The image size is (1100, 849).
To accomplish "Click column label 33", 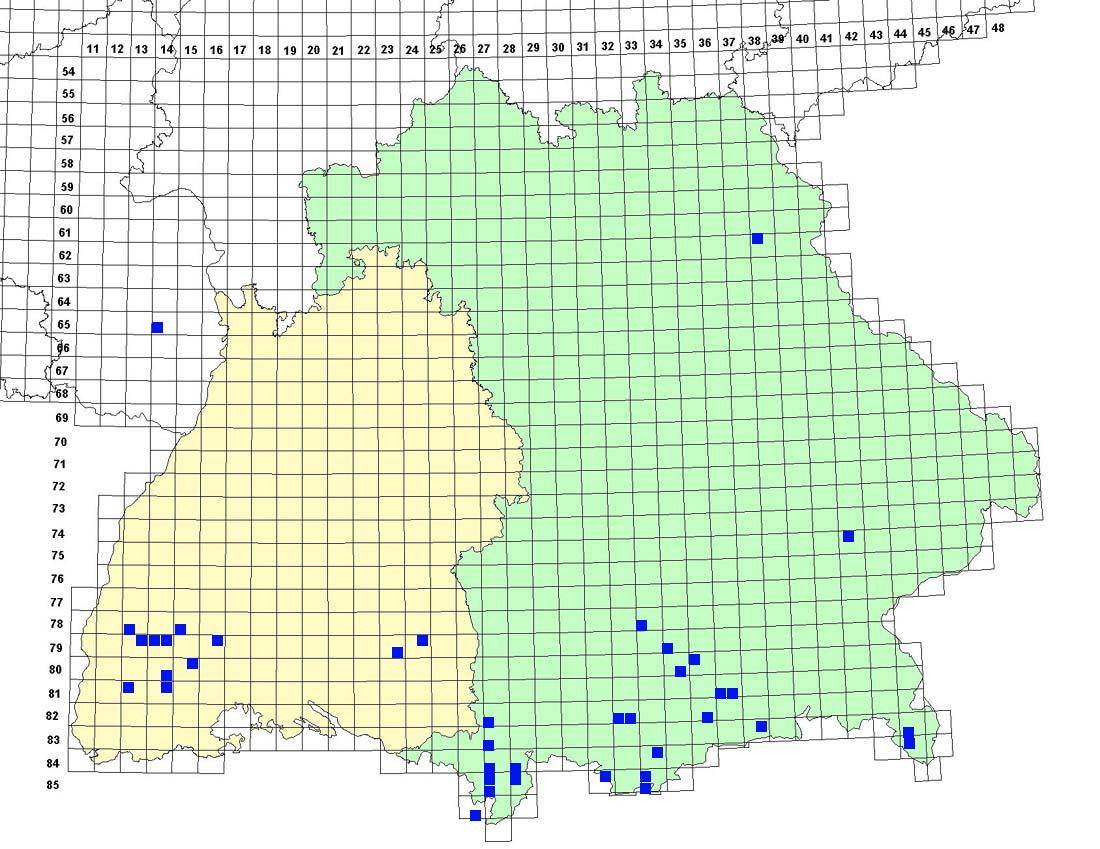I will (x=631, y=46).
